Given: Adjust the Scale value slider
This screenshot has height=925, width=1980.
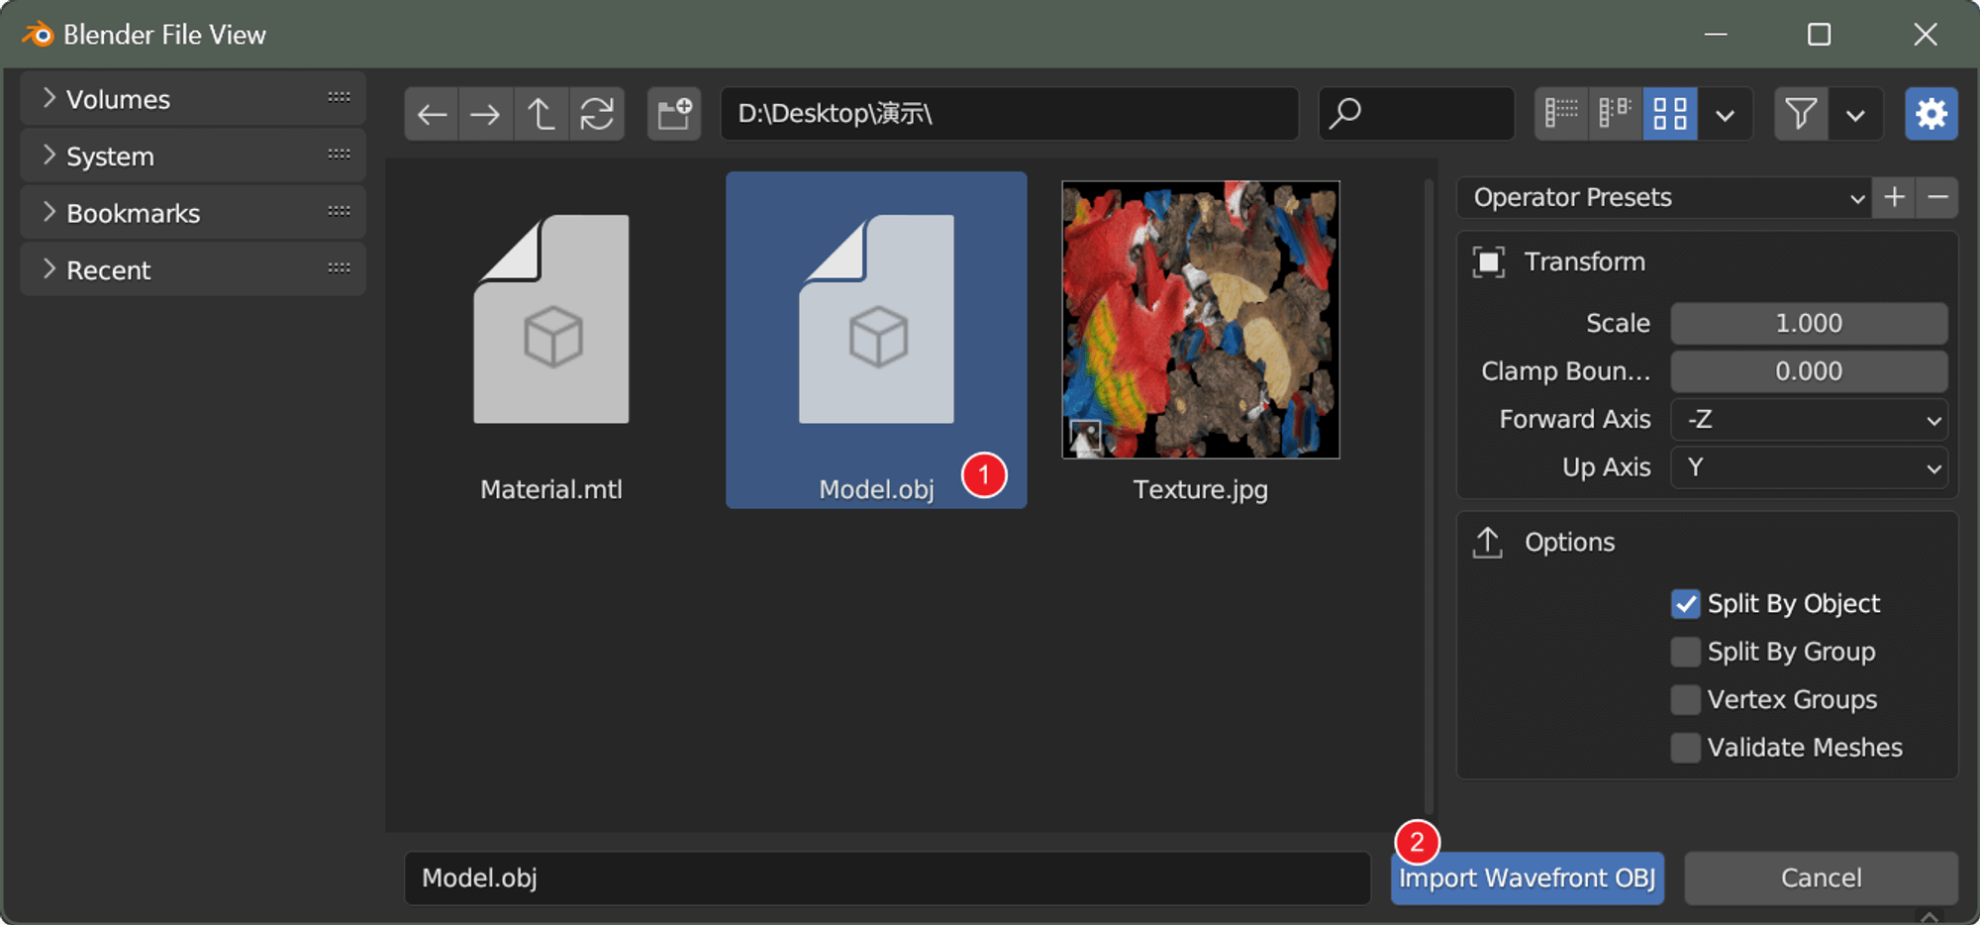Looking at the screenshot, I should click(x=1808, y=323).
